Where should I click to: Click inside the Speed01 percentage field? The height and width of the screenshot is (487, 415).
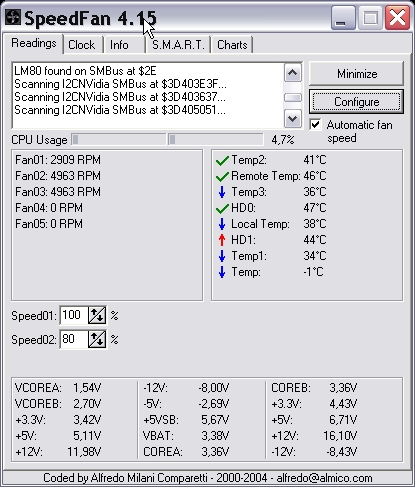74,315
